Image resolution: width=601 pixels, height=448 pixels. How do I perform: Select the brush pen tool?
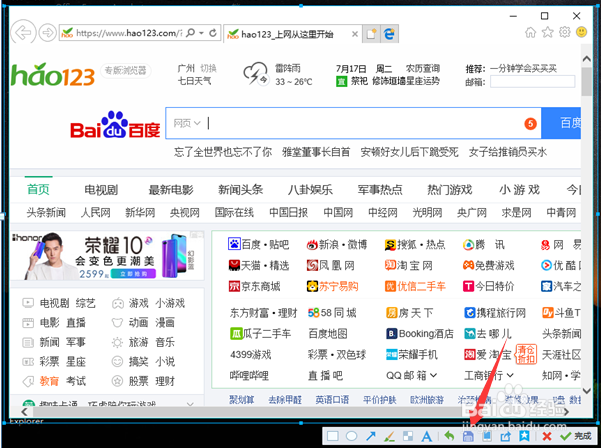[389, 436]
